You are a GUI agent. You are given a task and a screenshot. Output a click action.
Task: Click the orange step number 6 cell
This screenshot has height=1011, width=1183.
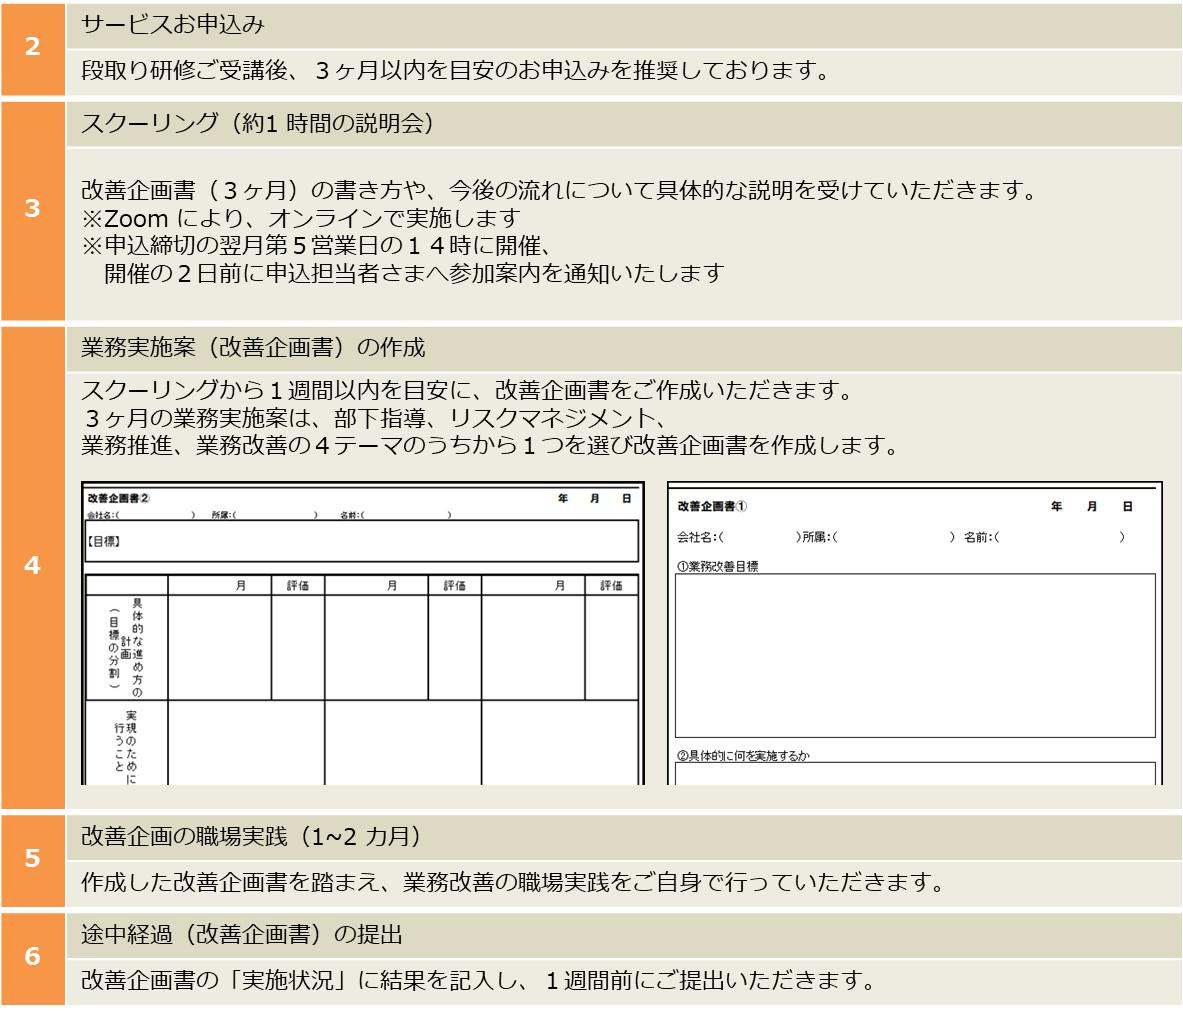(x=32, y=958)
